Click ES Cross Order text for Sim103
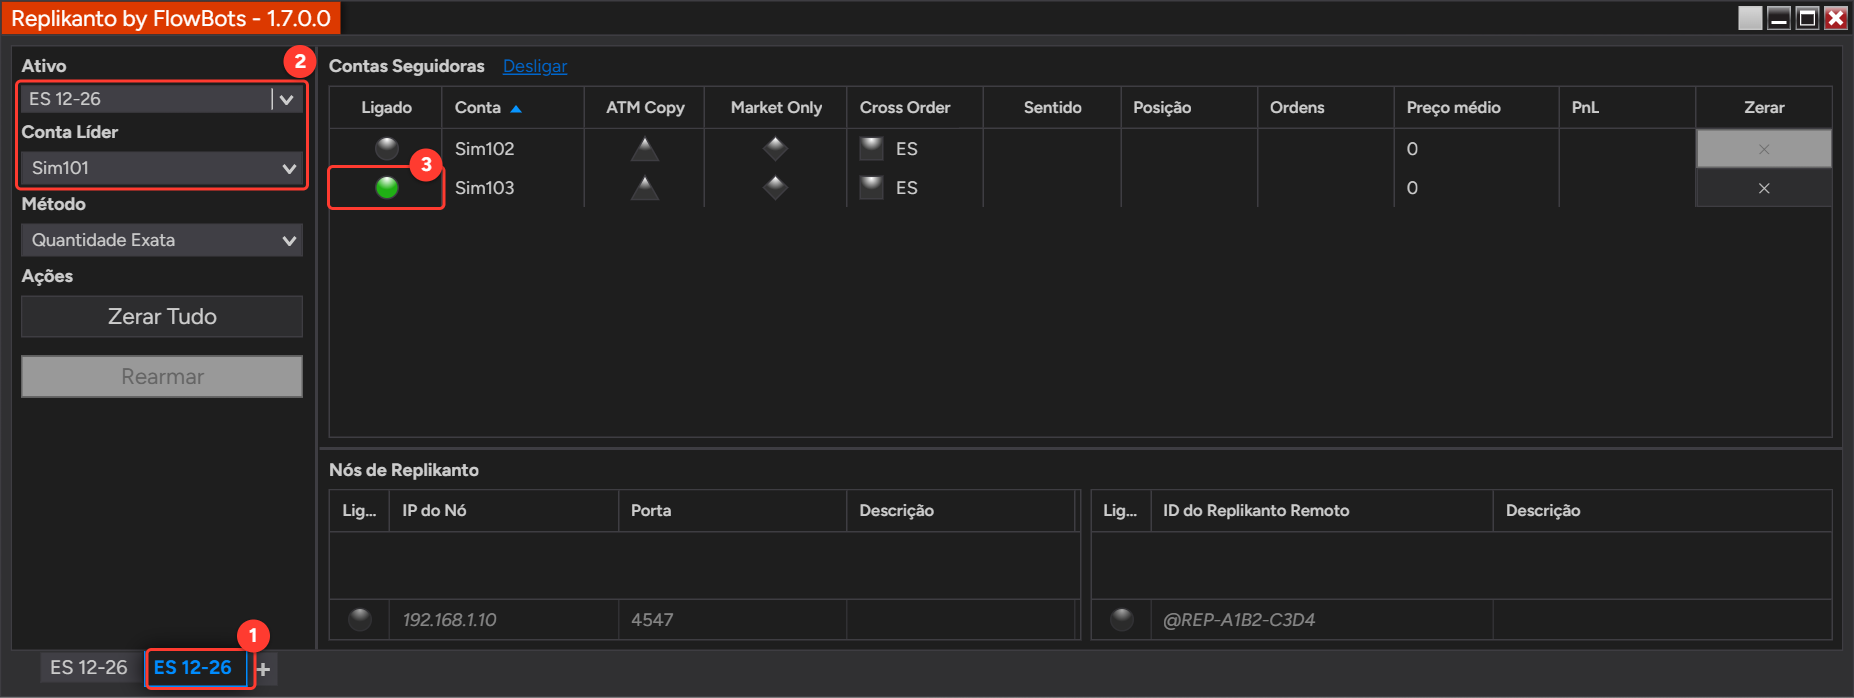 907,188
